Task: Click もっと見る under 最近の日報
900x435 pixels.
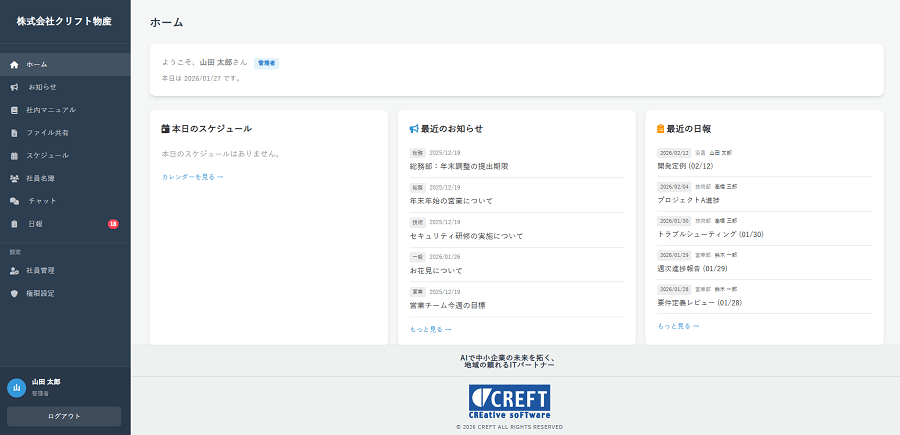Action: (x=678, y=326)
